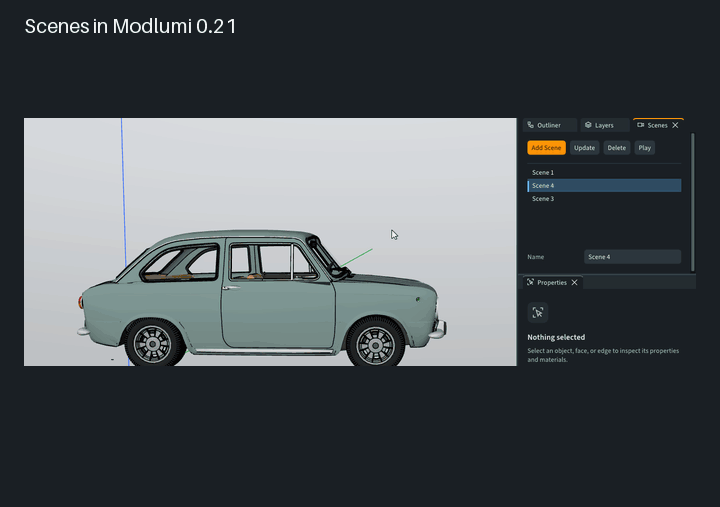Click the Outliner tab icon
The height and width of the screenshot is (507, 720).
pyautogui.click(x=530, y=125)
